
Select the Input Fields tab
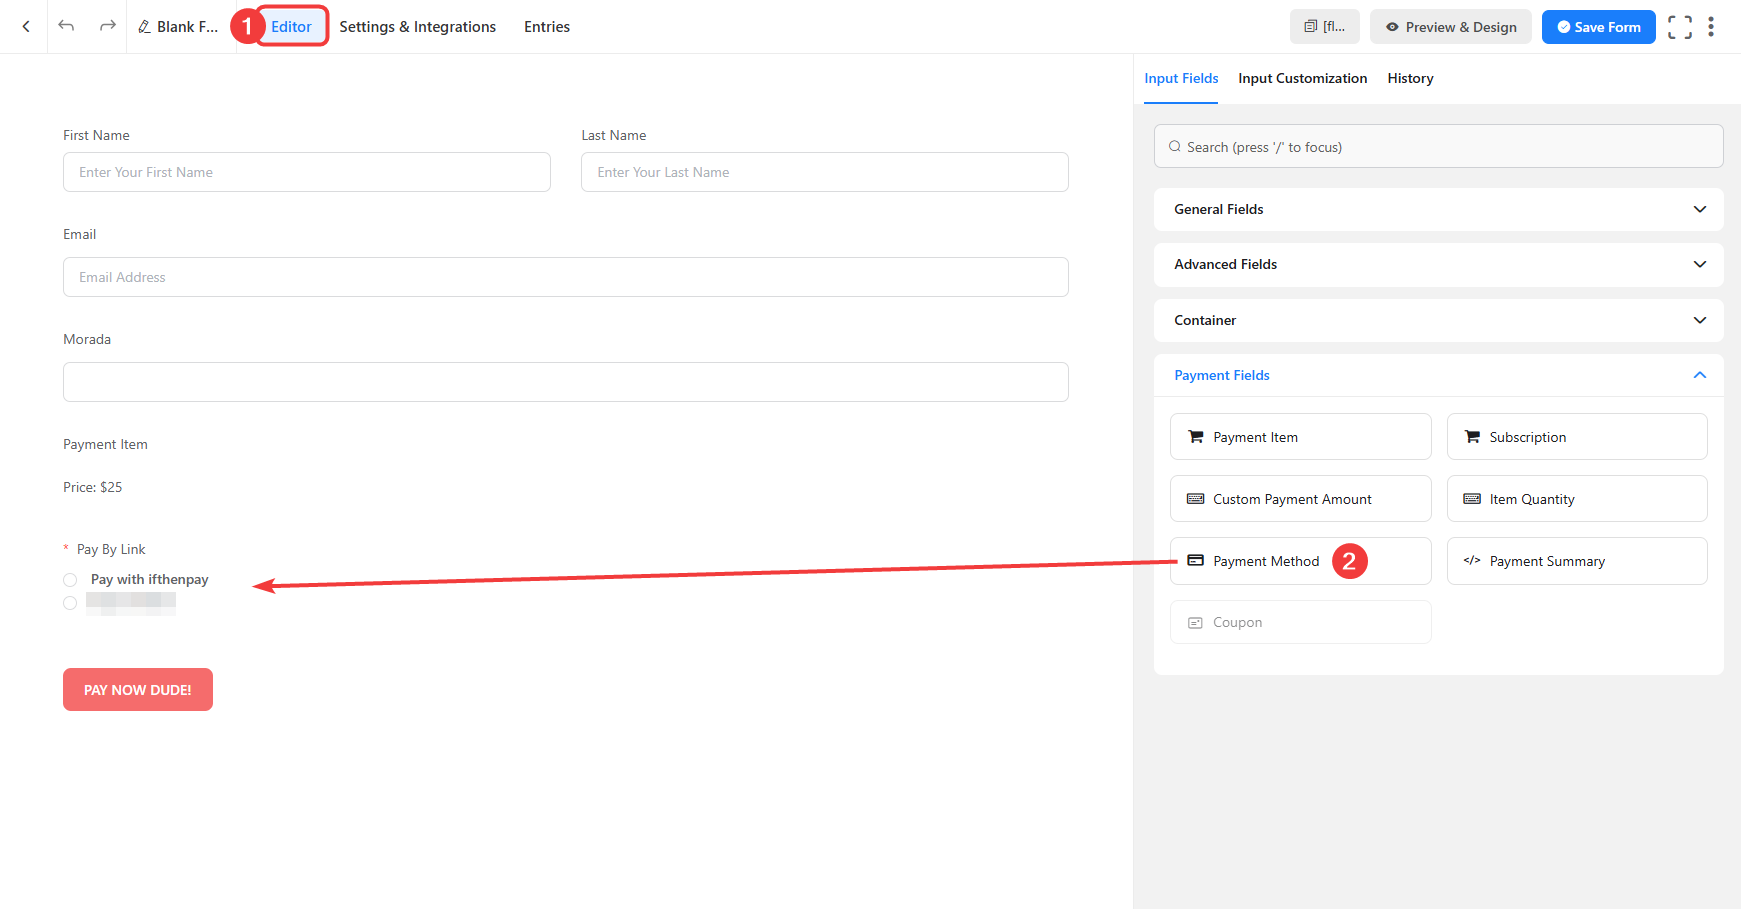point(1181,78)
